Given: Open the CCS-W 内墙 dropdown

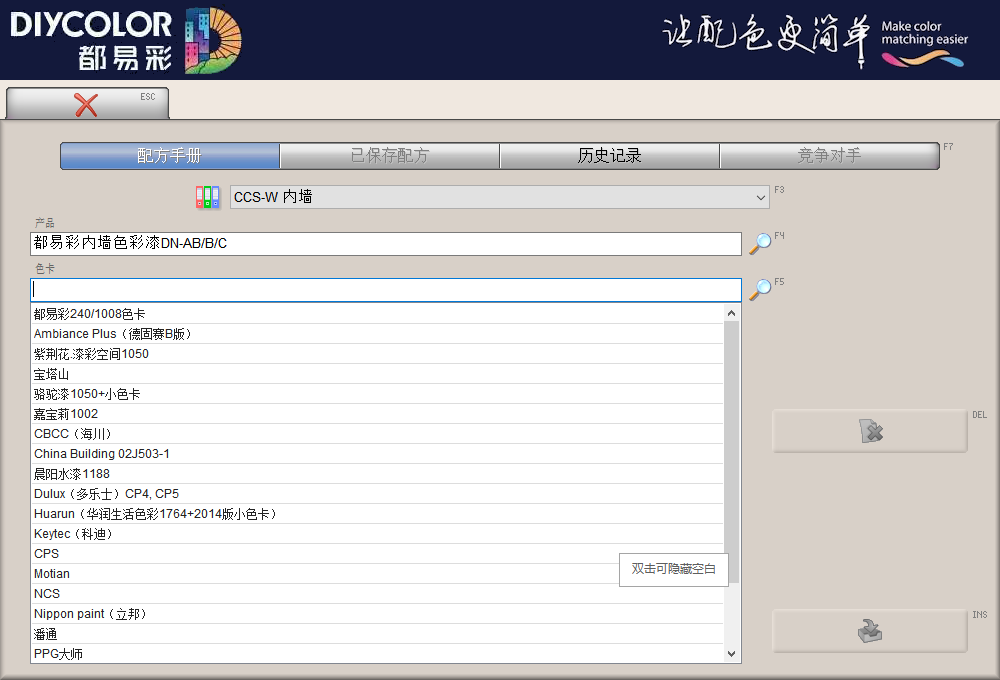Looking at the screenshot, I should point(500,197).
